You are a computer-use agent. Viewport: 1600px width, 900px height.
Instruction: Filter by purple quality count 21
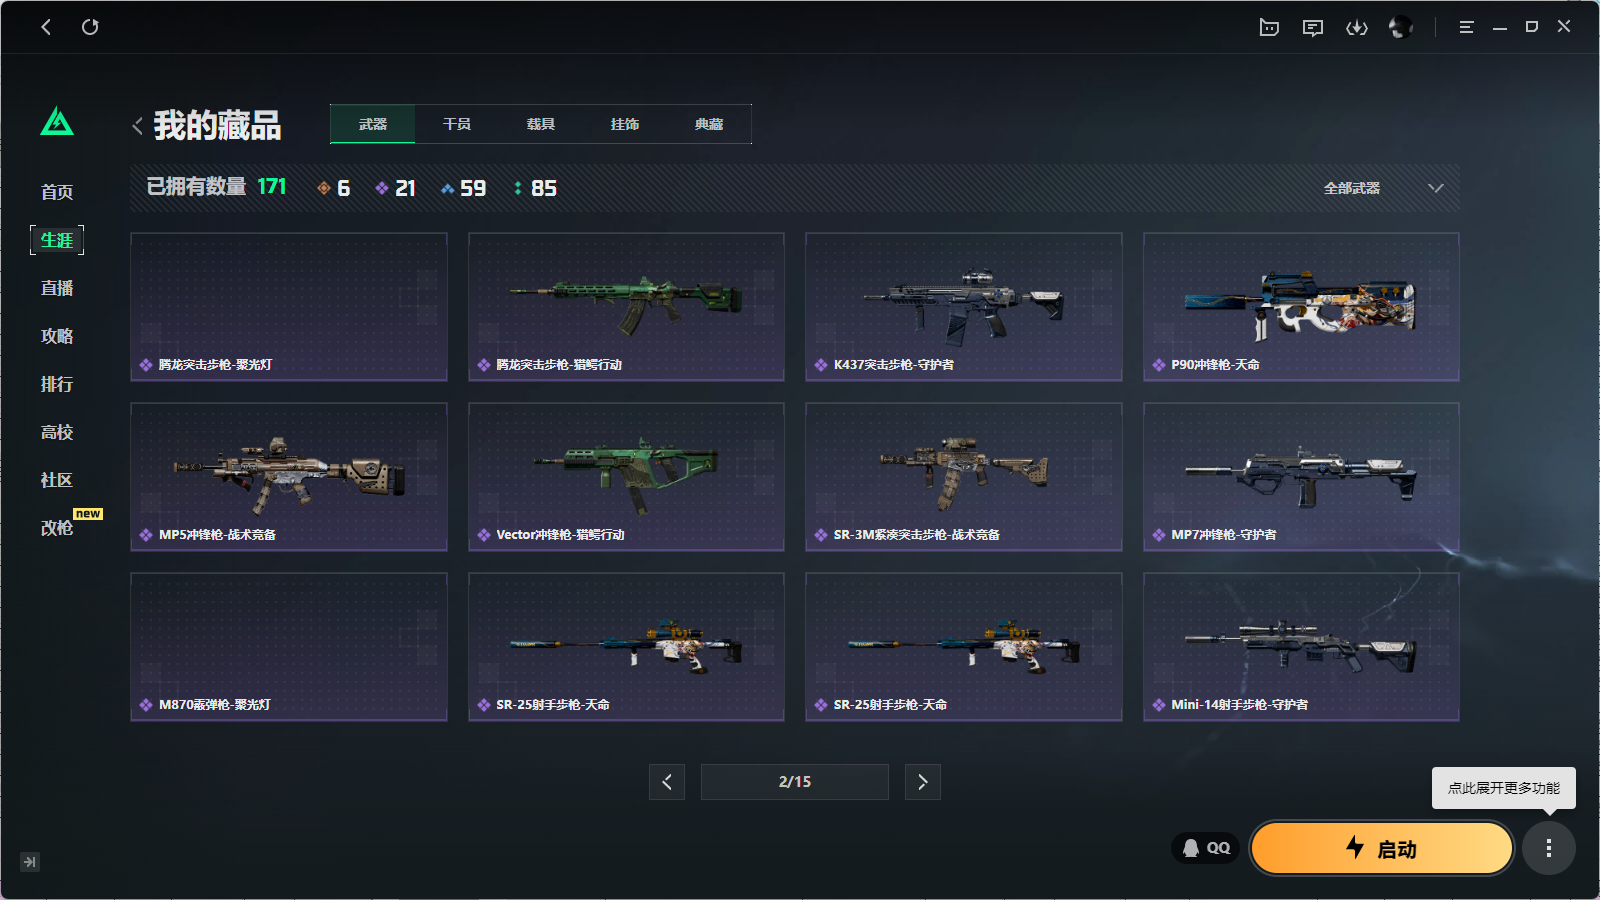click(395, 188)
